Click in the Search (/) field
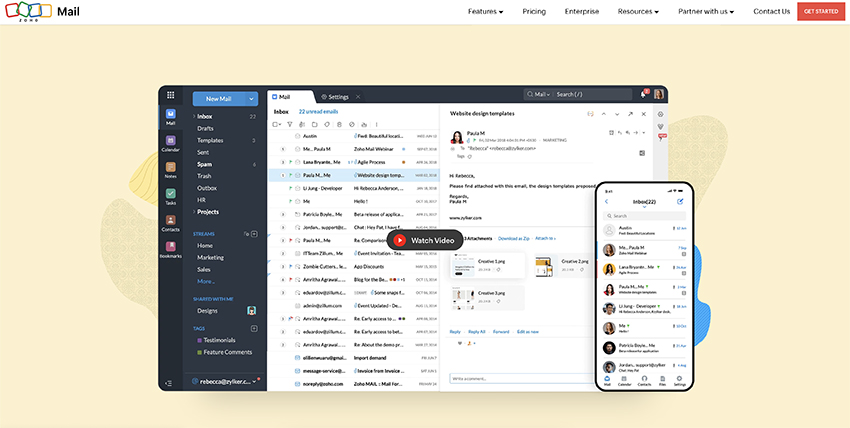The width and height of the screenshot is (850, 428). (x=593, y=94)
